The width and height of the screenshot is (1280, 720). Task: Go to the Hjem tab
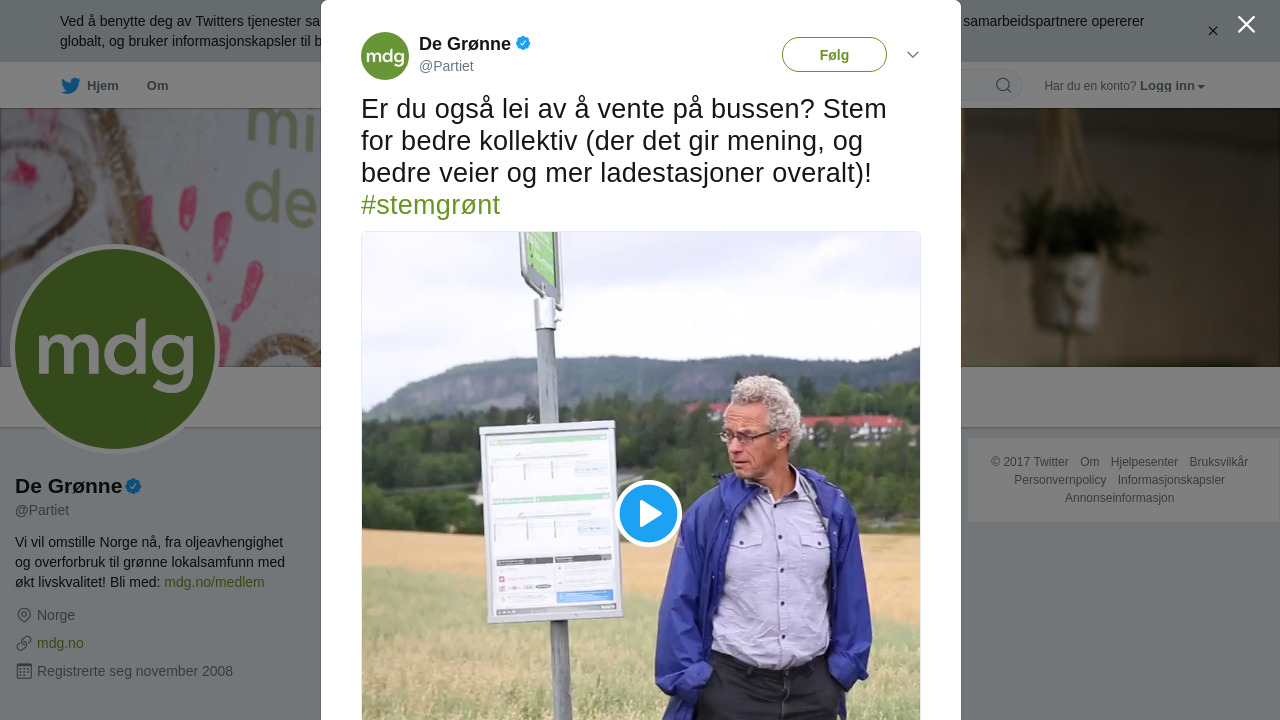tap(103, 86)
